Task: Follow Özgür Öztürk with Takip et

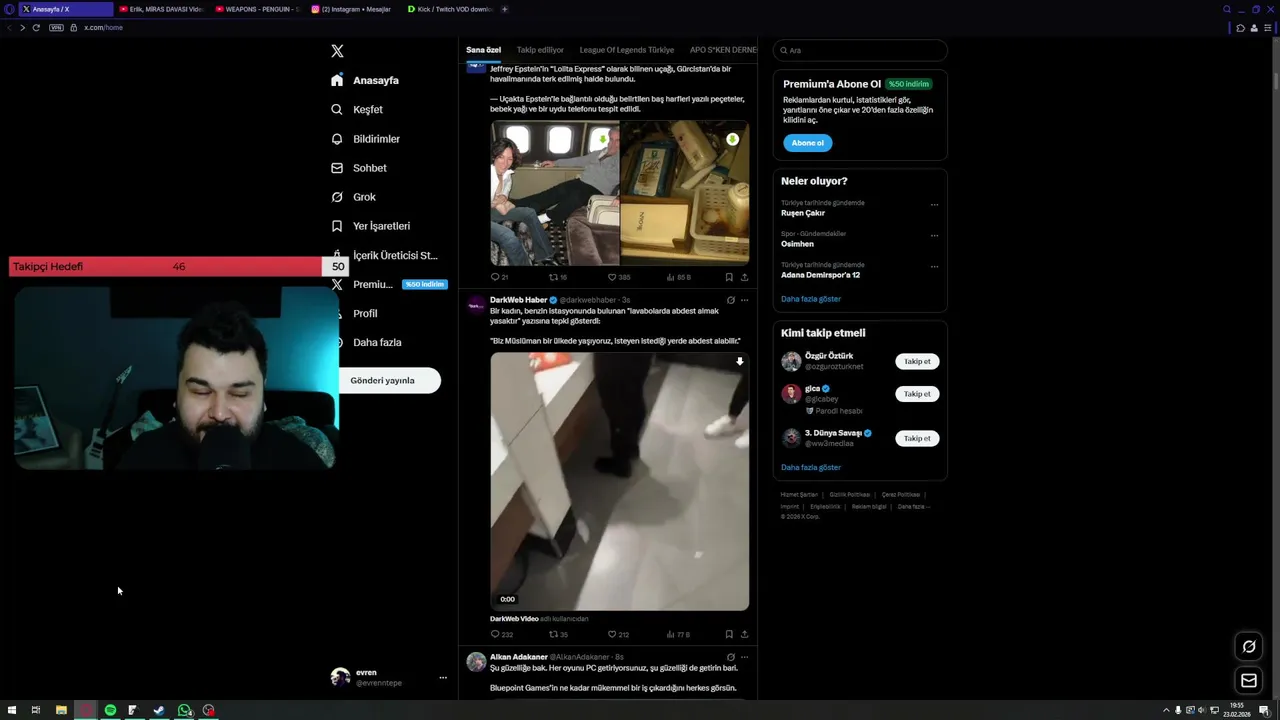Action: coord(917,362)
